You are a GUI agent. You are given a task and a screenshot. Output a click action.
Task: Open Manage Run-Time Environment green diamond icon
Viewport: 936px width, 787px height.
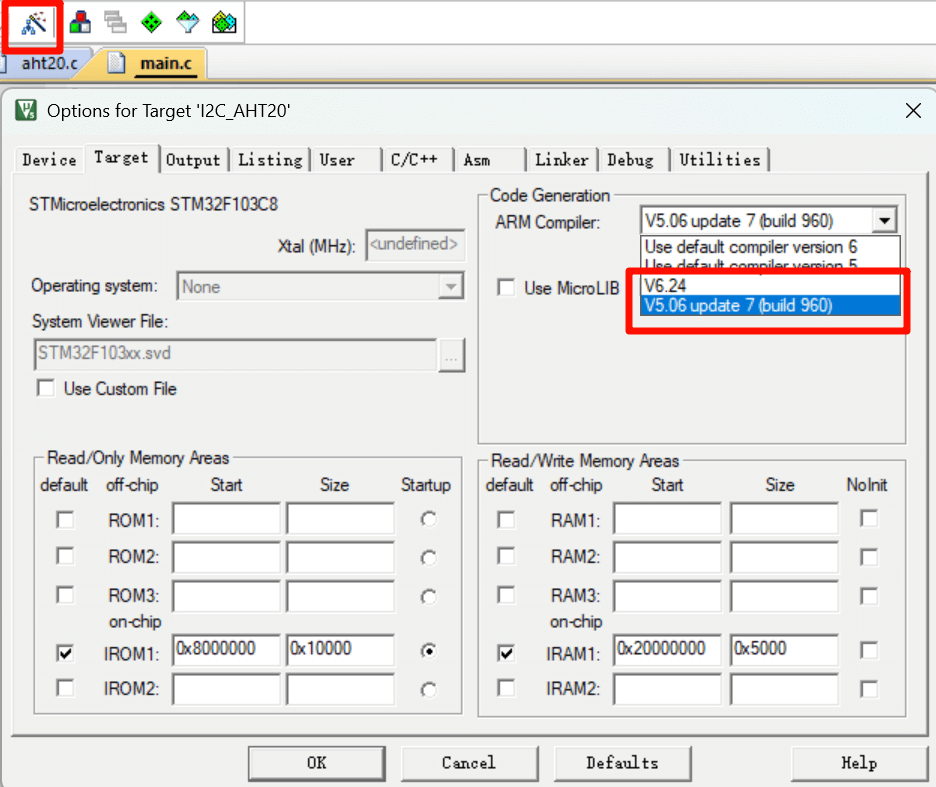pos(151,22)
